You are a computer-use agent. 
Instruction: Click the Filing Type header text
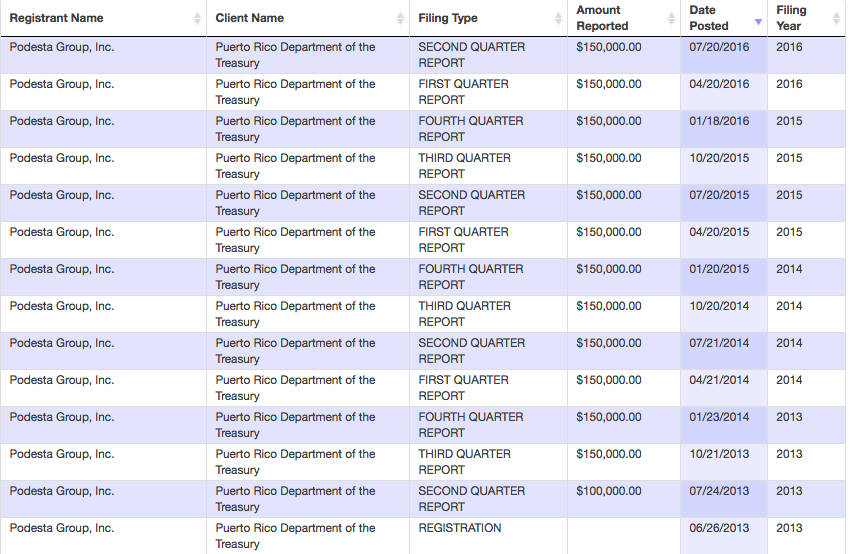[448, 18]
